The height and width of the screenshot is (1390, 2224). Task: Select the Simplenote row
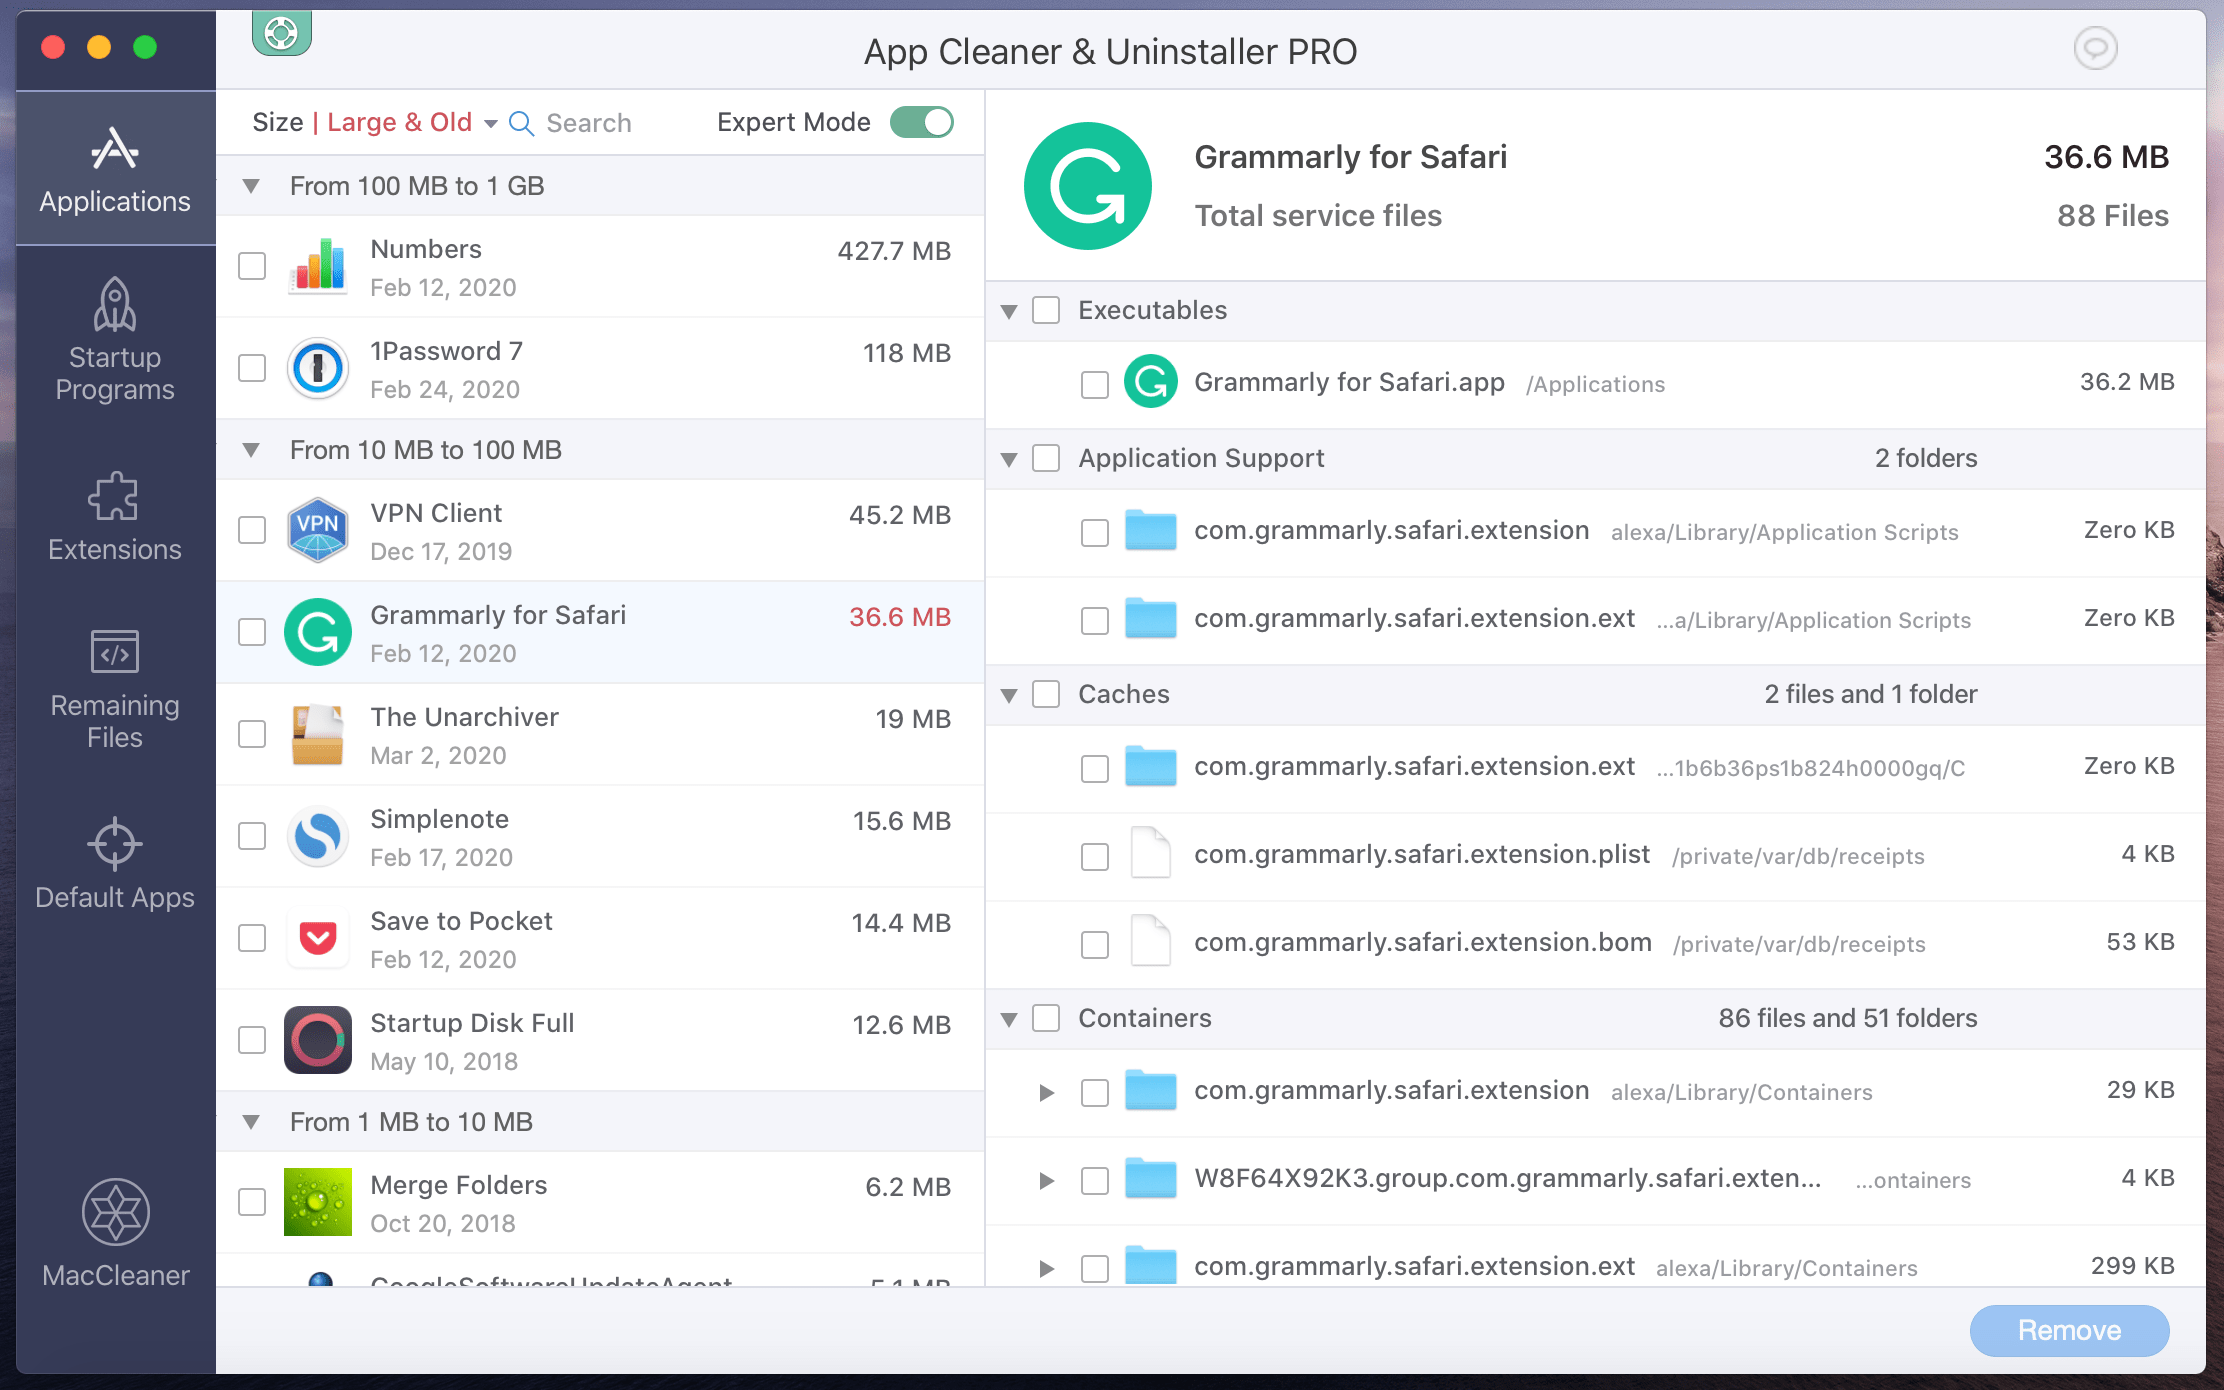tap(600, 836)
